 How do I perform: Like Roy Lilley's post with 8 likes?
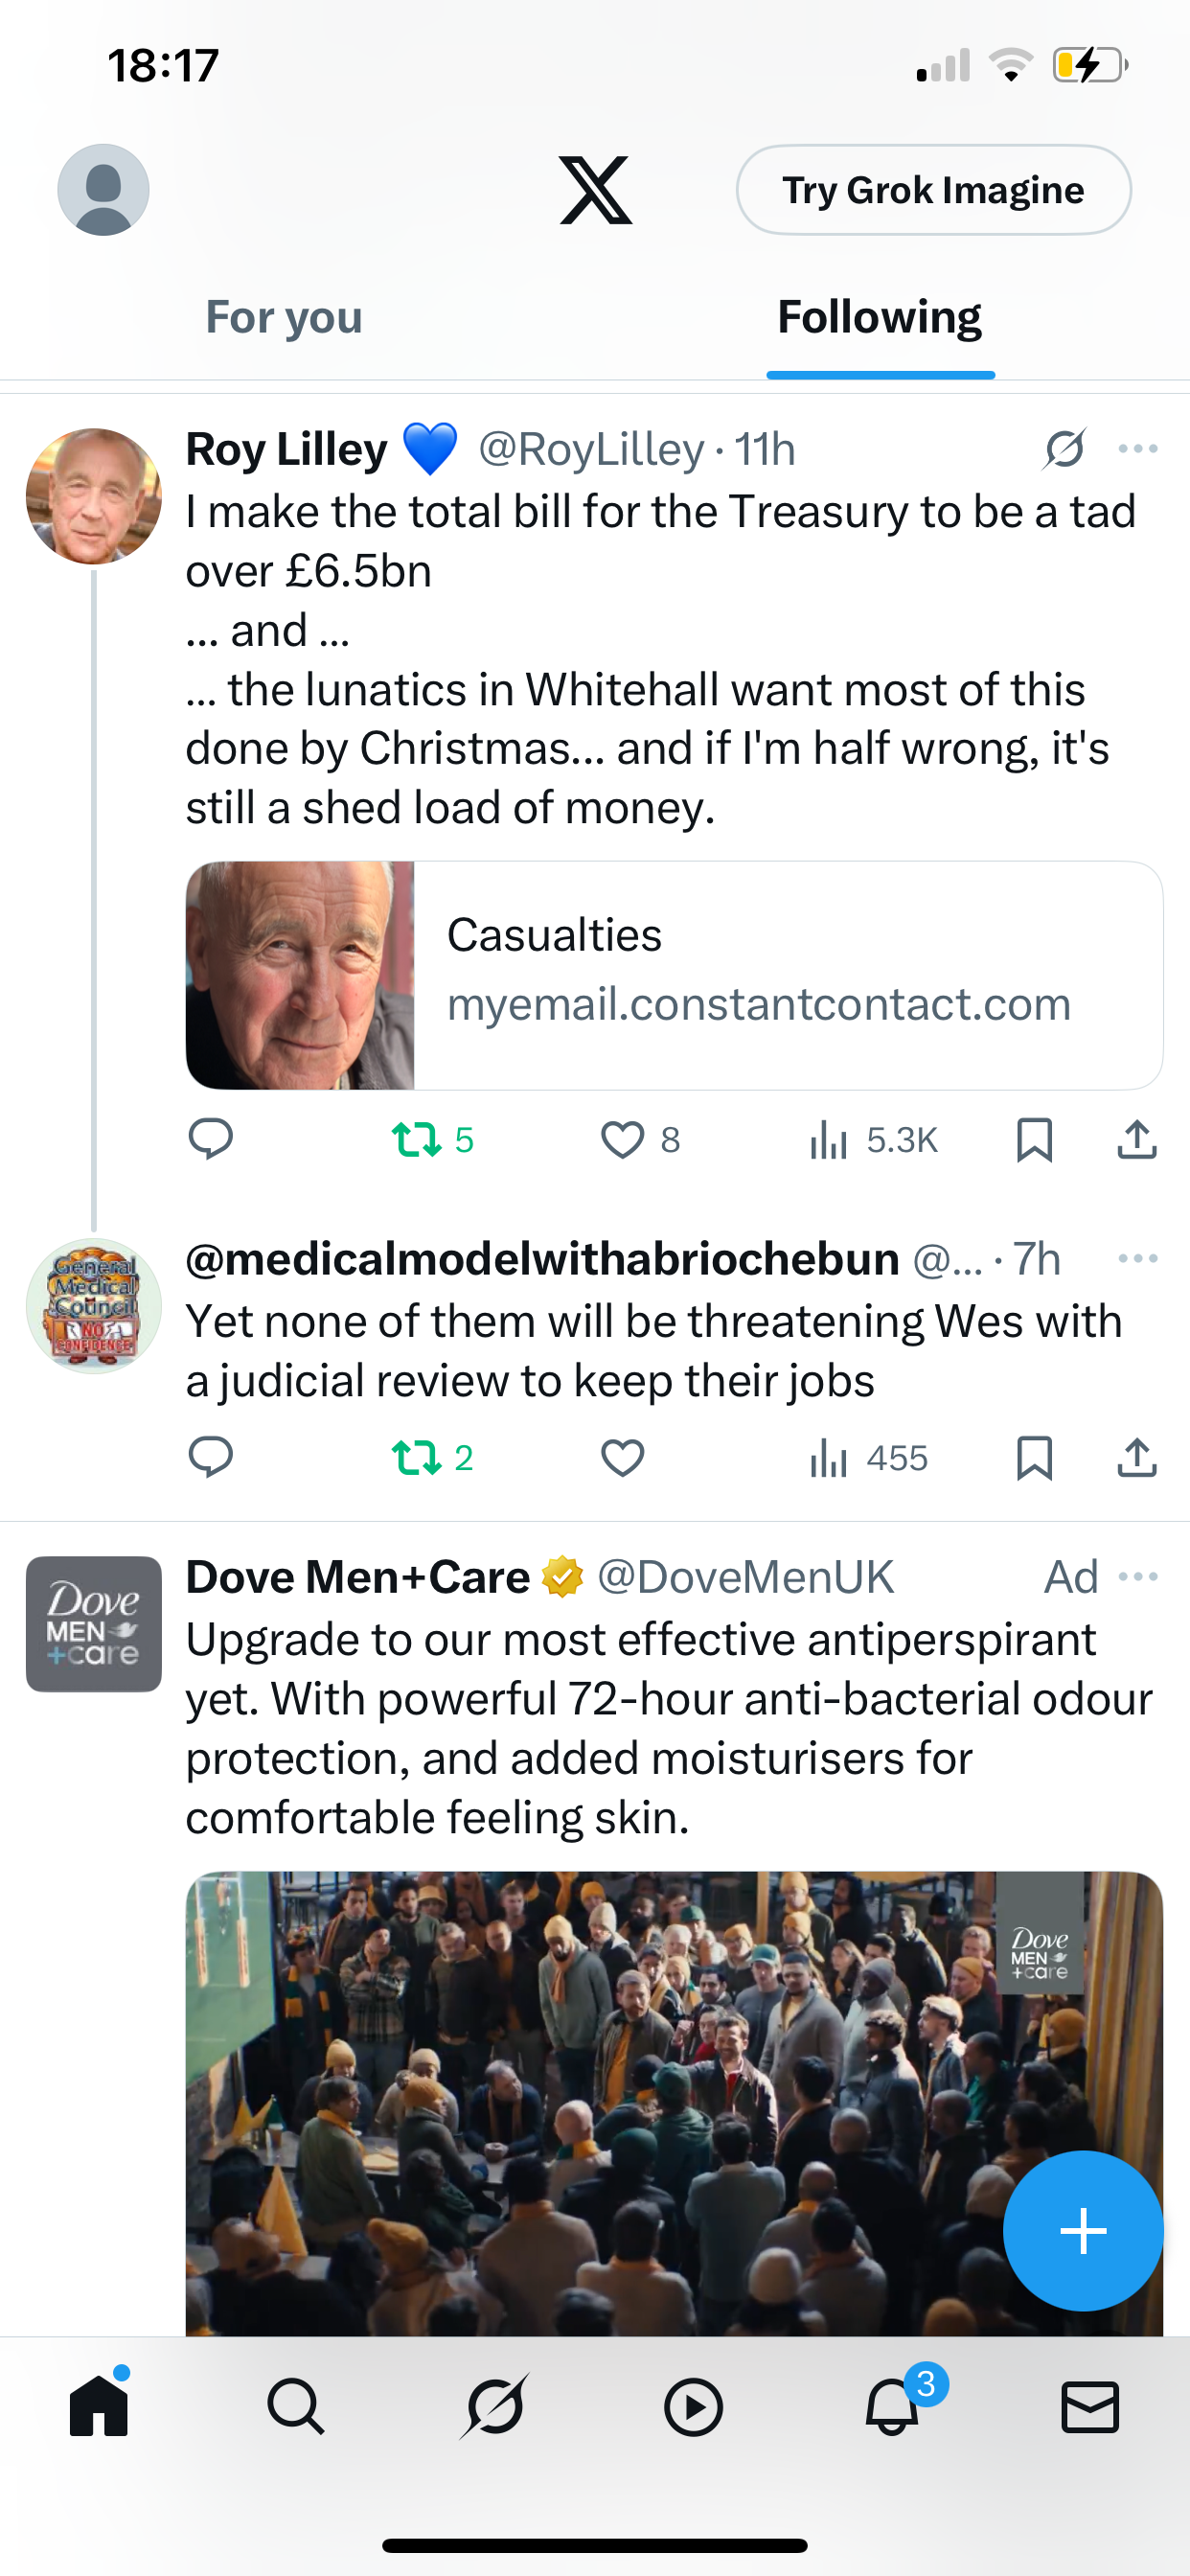click(623, 1139)
